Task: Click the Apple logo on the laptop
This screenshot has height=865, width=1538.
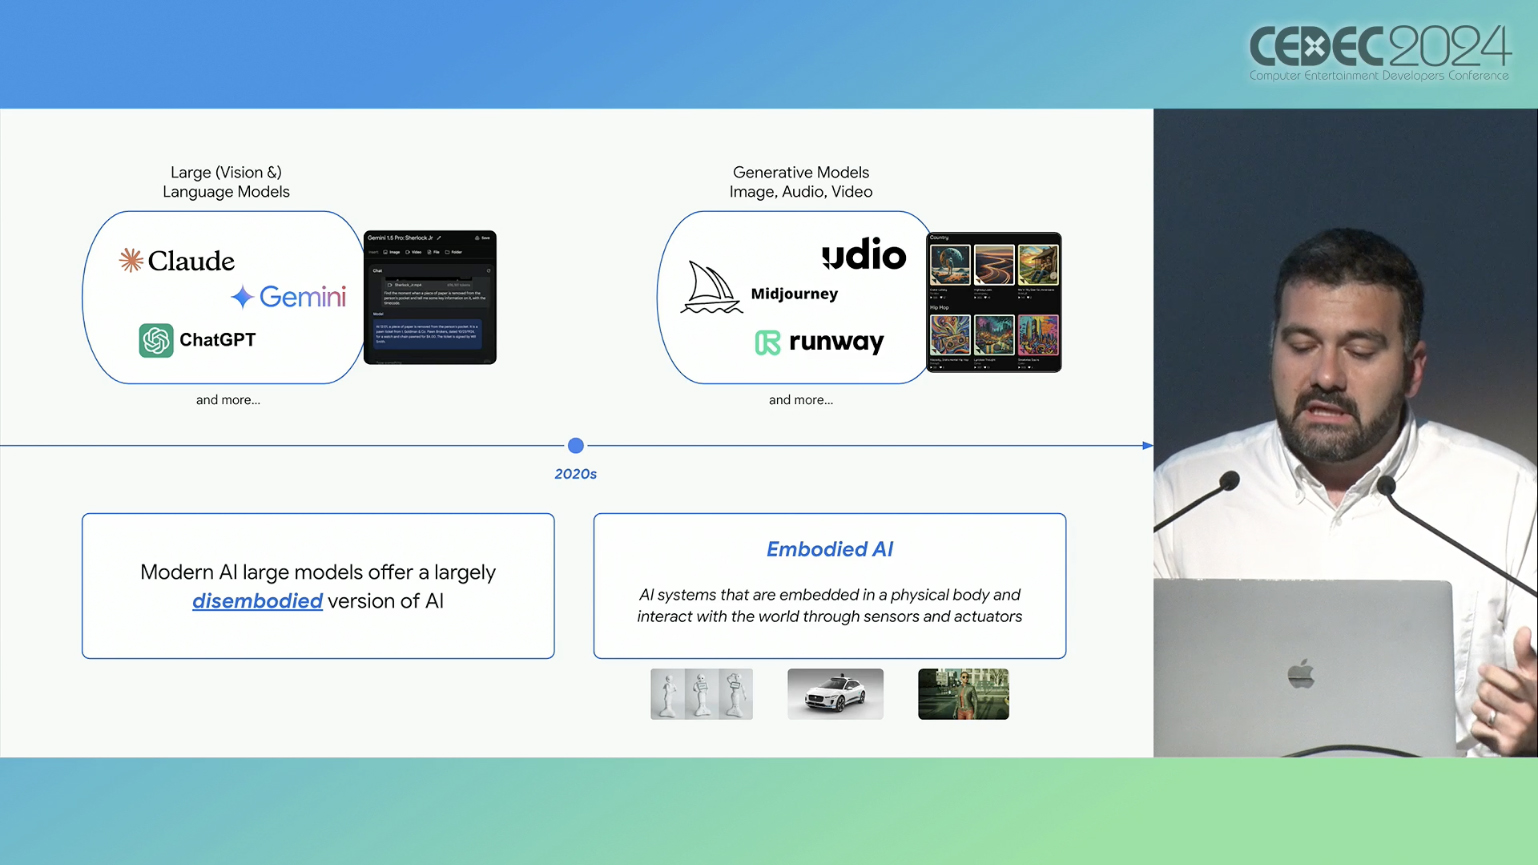Action: 1300,674
